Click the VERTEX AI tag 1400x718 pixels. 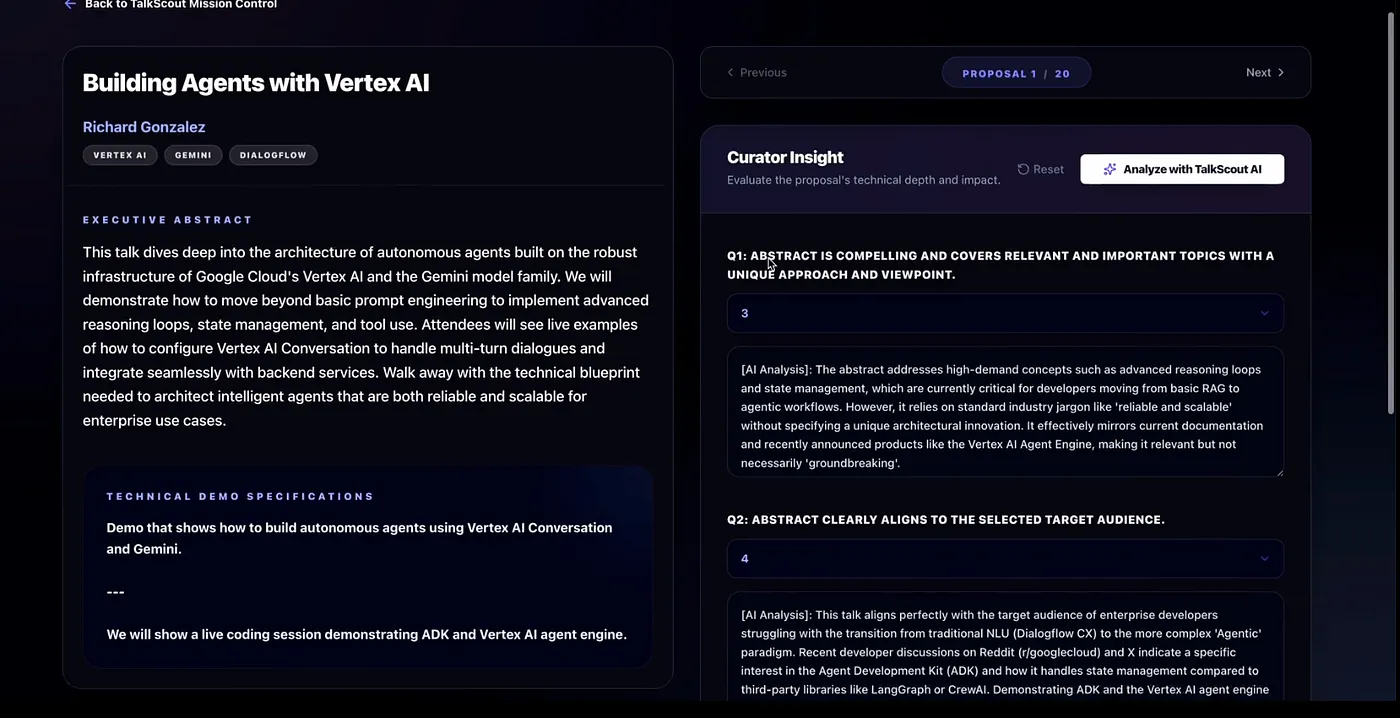[x=120, y=155]
